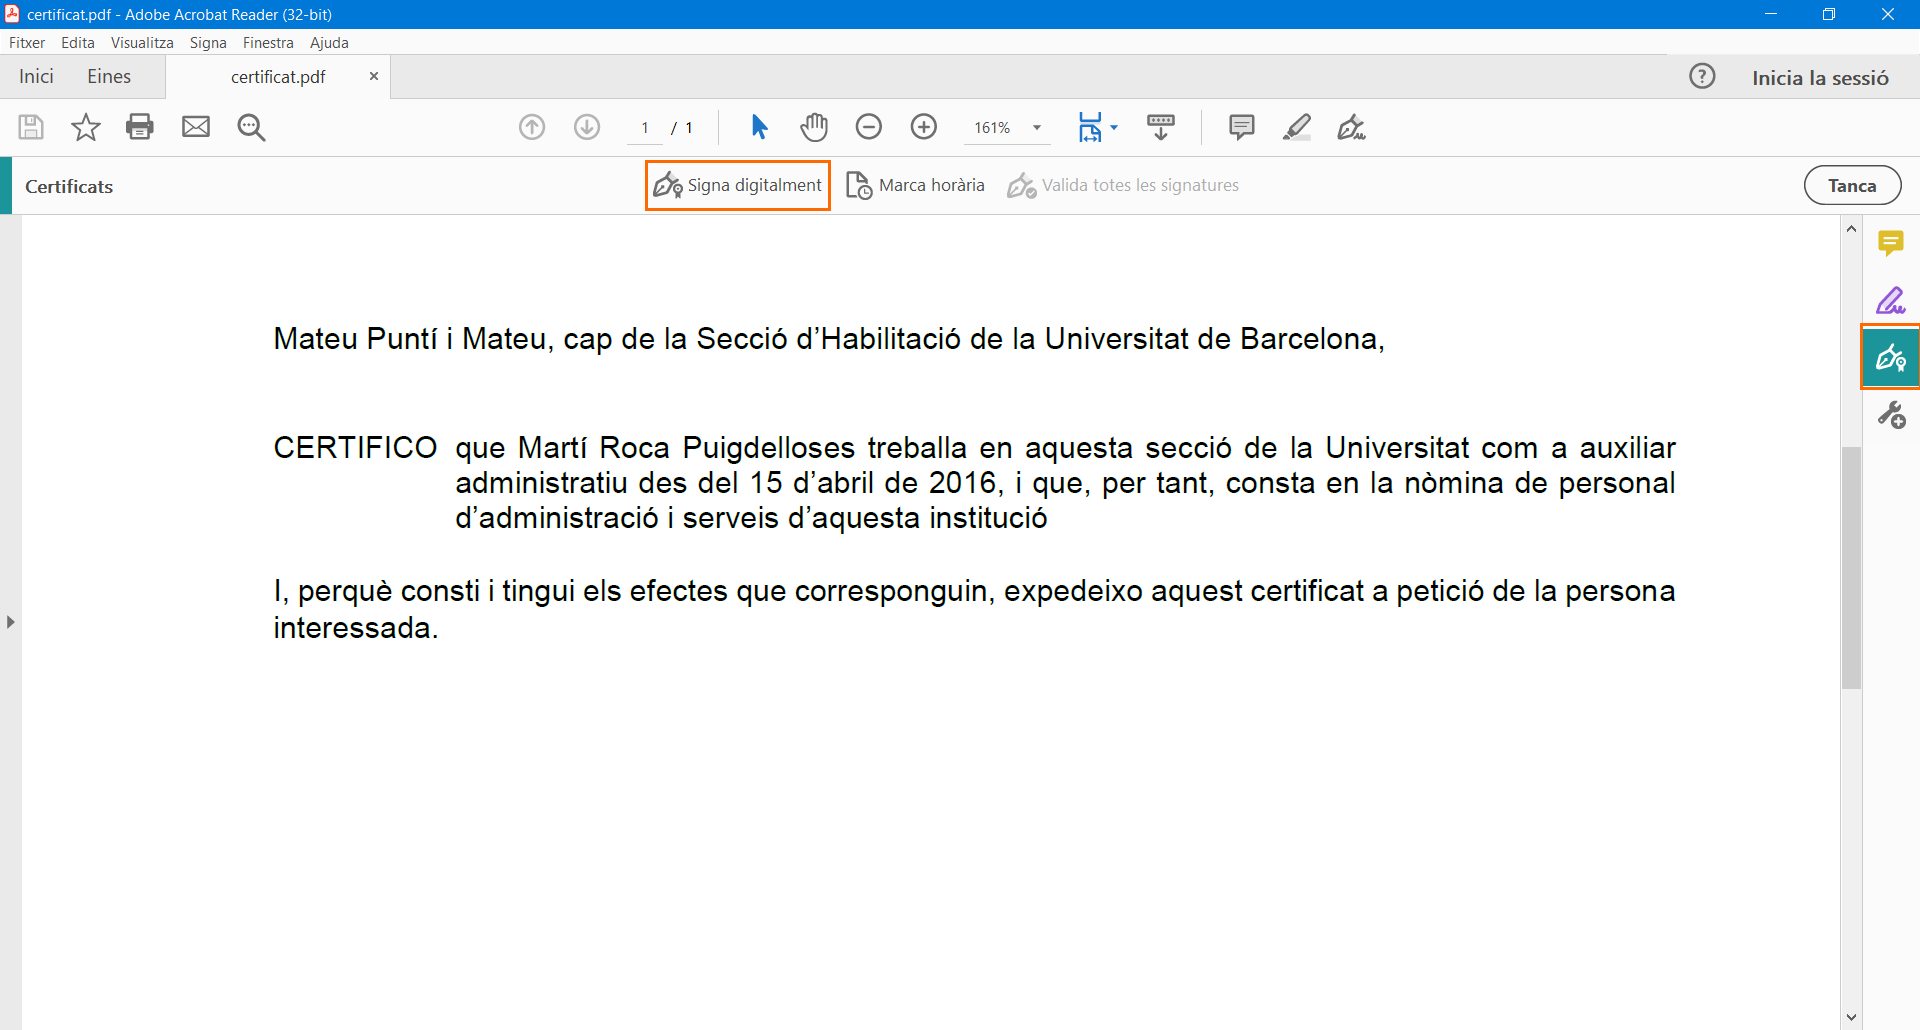
Task: Print the document with printer icon
Action: click(x=140, y=127)
